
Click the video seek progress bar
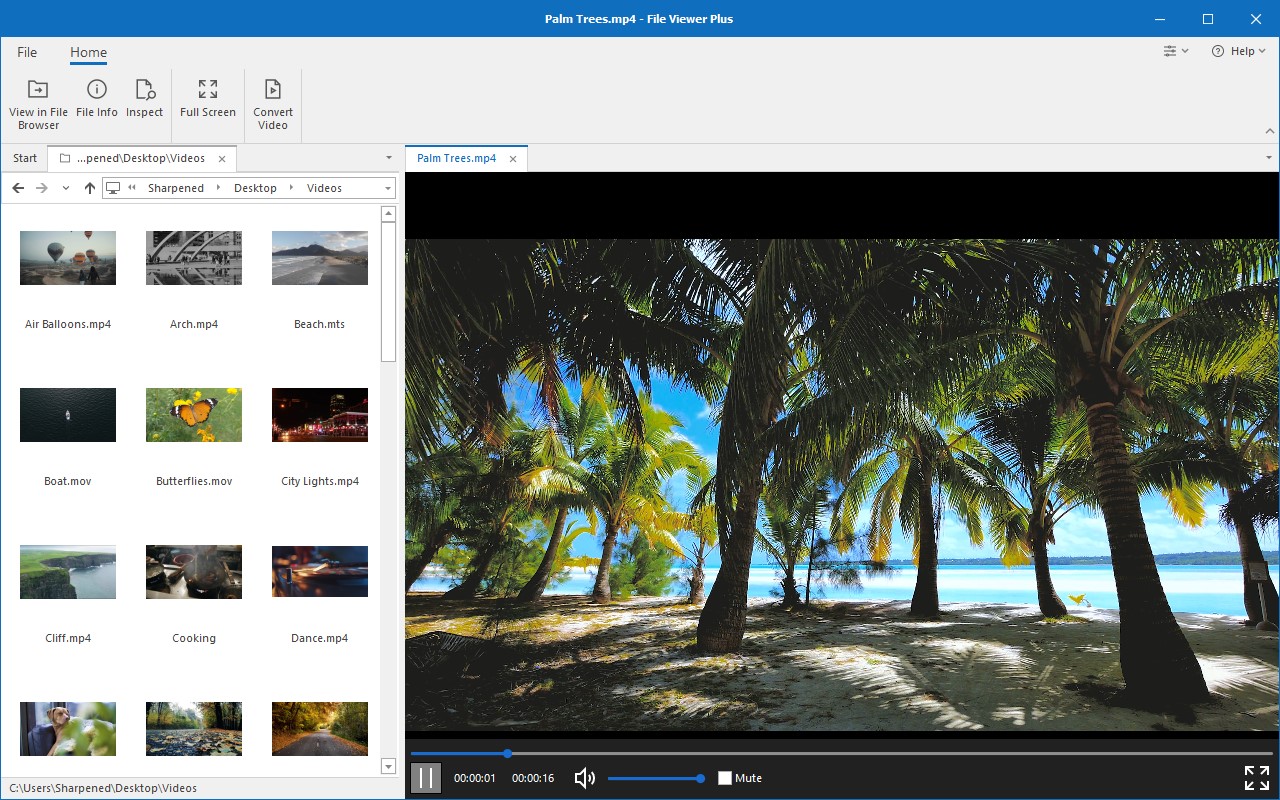[840, 753]
